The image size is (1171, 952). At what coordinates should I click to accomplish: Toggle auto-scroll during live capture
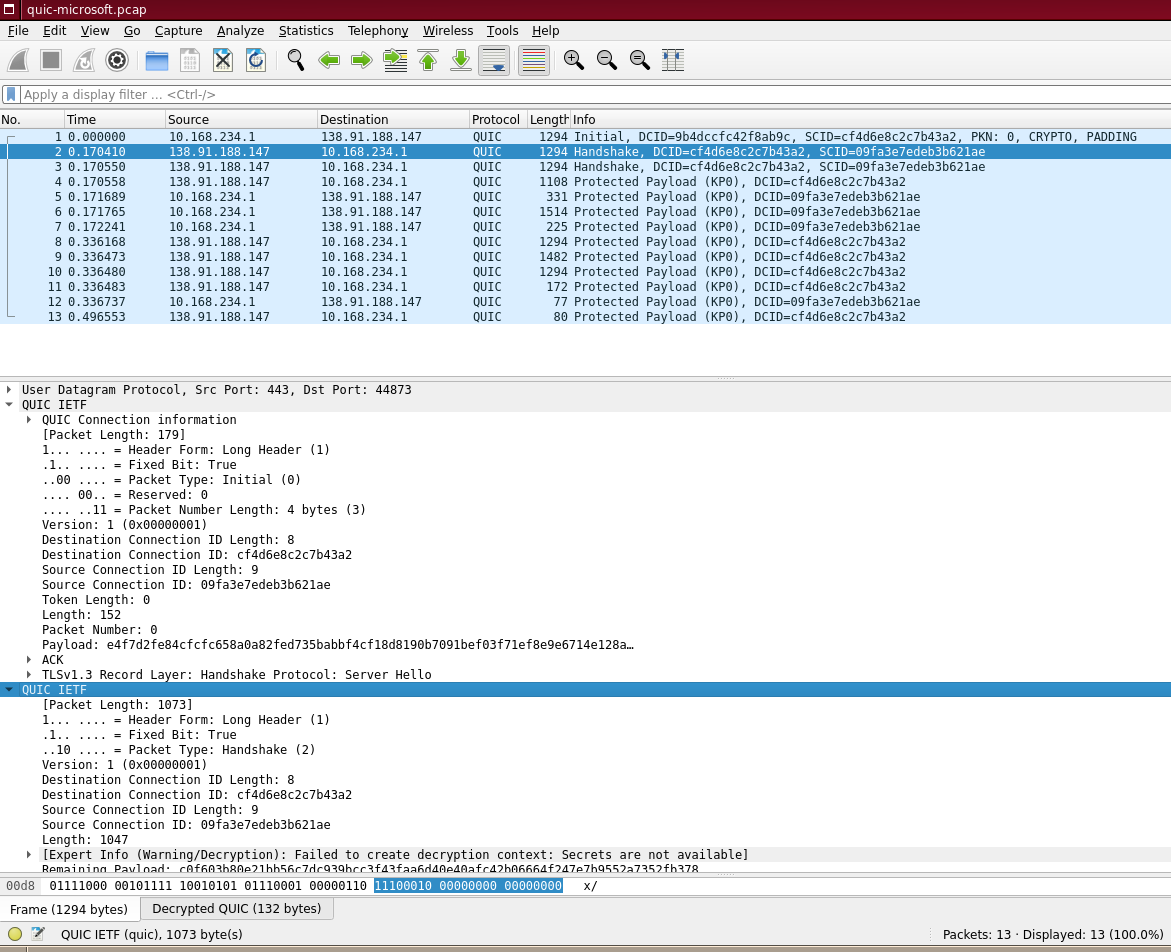click(494, 60)
